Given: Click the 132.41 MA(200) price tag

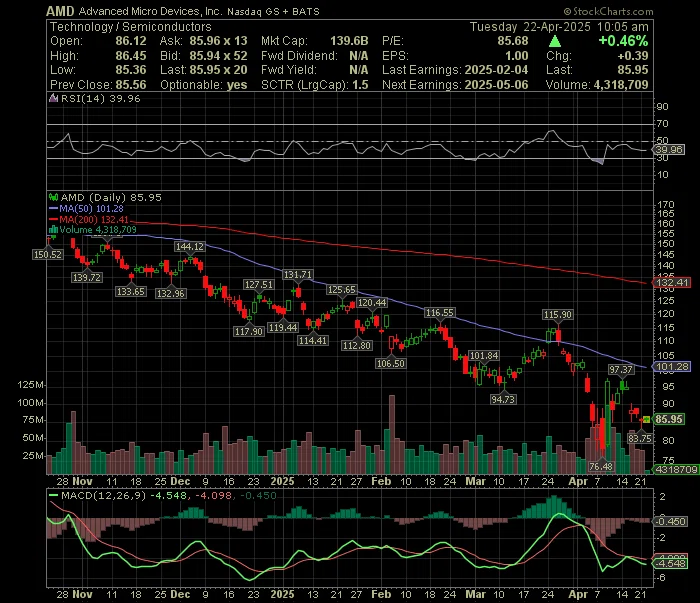Looking at the screenshot, I should pyautogui.click(x=671, y=283).
